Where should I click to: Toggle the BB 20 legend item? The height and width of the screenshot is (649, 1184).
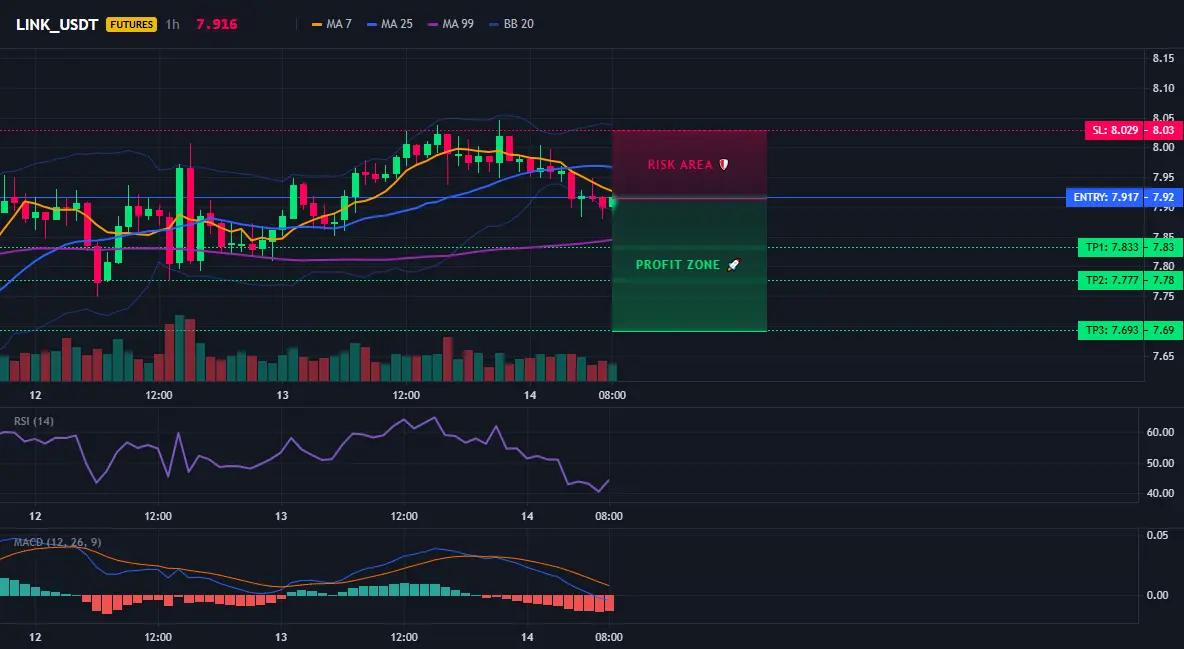(512, 24)
